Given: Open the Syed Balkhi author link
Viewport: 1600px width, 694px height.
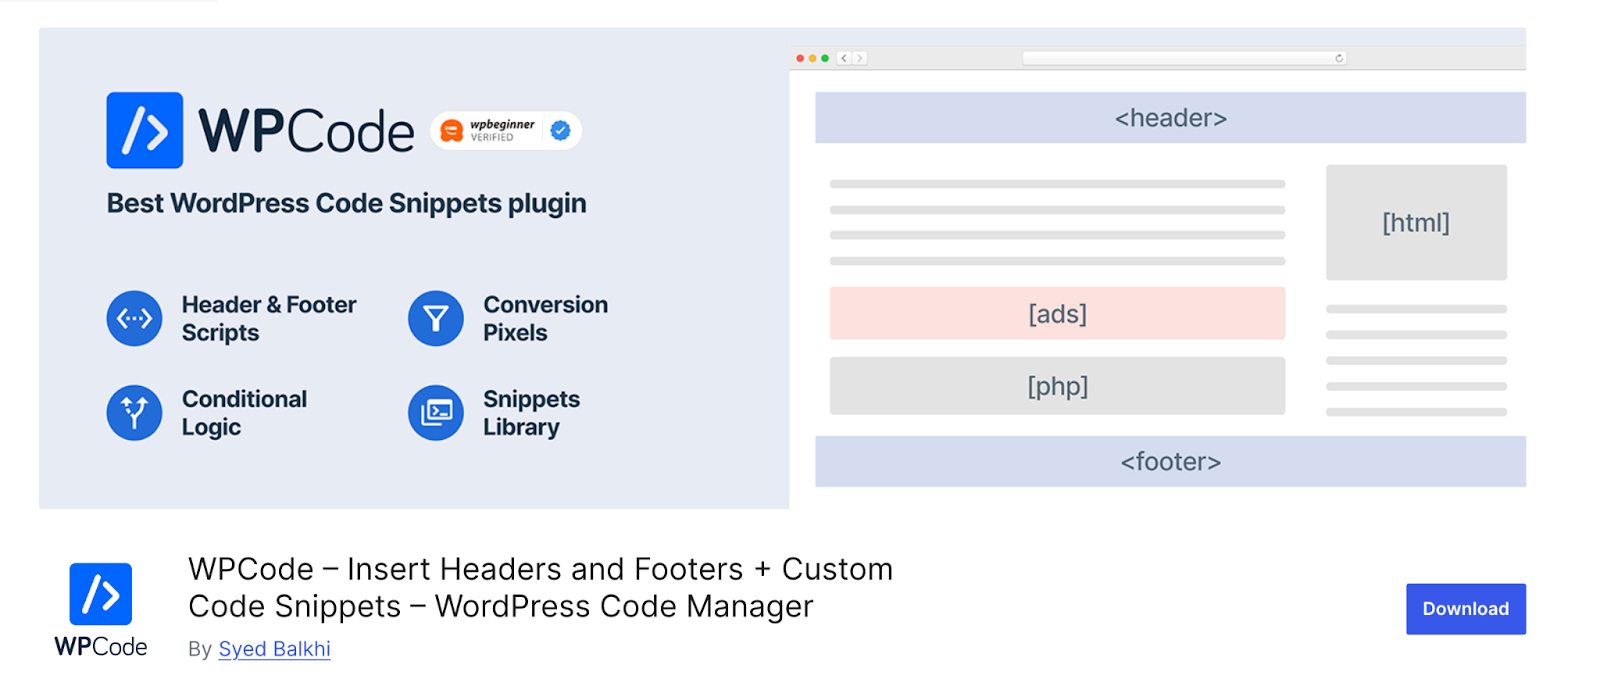Looking at the screenshot, I should pos(274,649).
